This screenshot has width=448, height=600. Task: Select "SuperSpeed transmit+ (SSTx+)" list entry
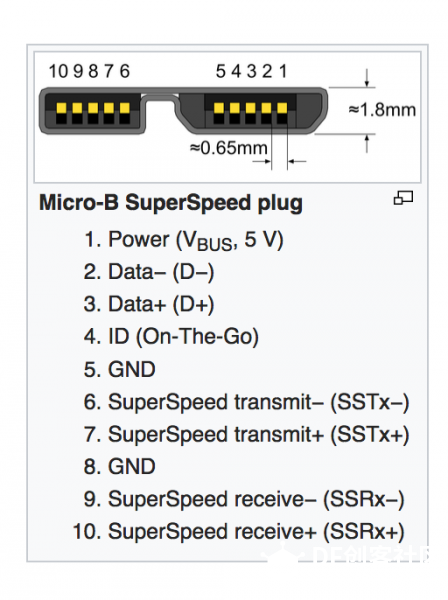(x=246, y=435)
